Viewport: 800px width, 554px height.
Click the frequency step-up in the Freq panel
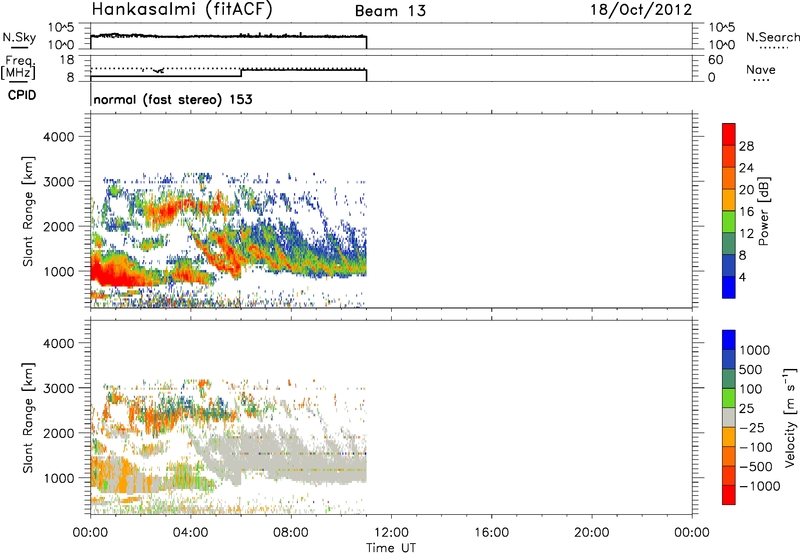241,72
